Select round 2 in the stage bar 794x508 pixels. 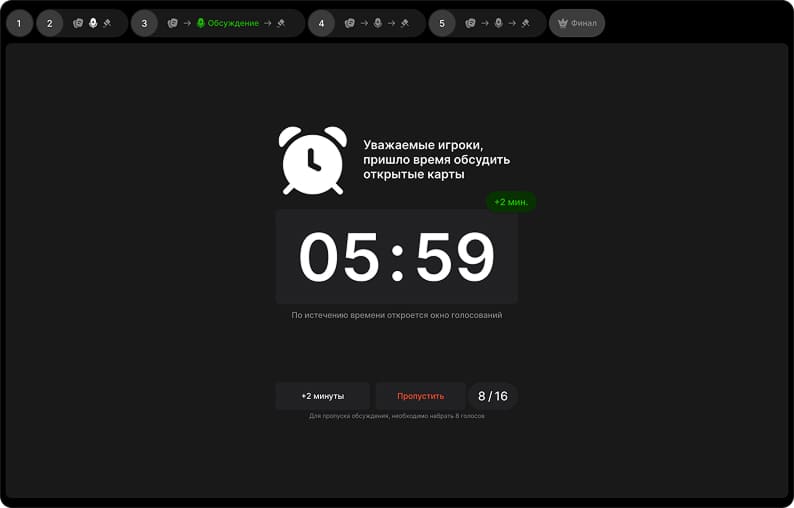(x=50, y=23)
